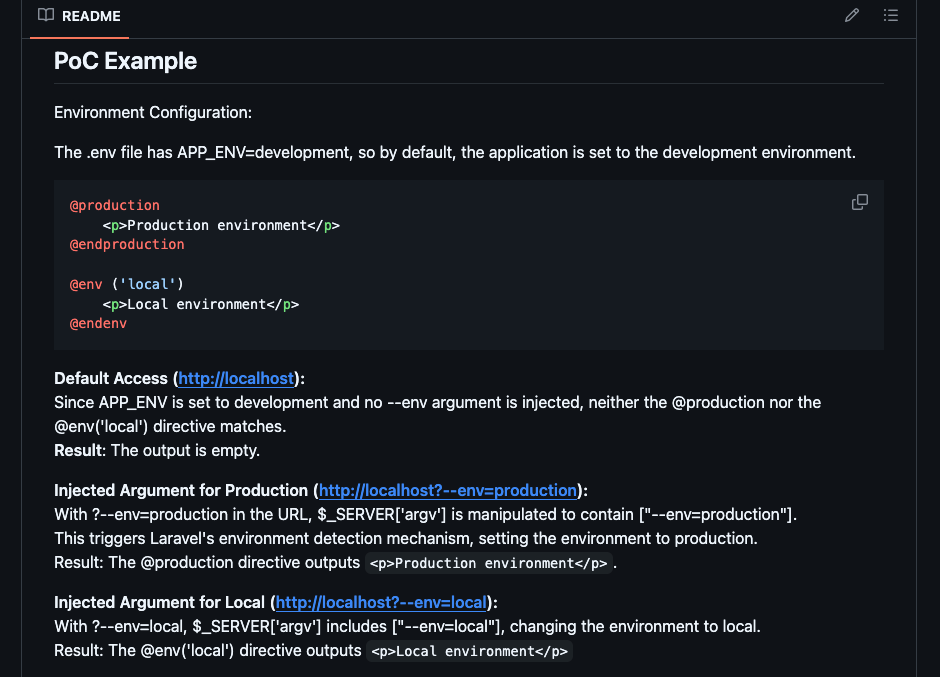
Task: Click the sentence about .env APP_ENV=development
Action: [455, 152]
